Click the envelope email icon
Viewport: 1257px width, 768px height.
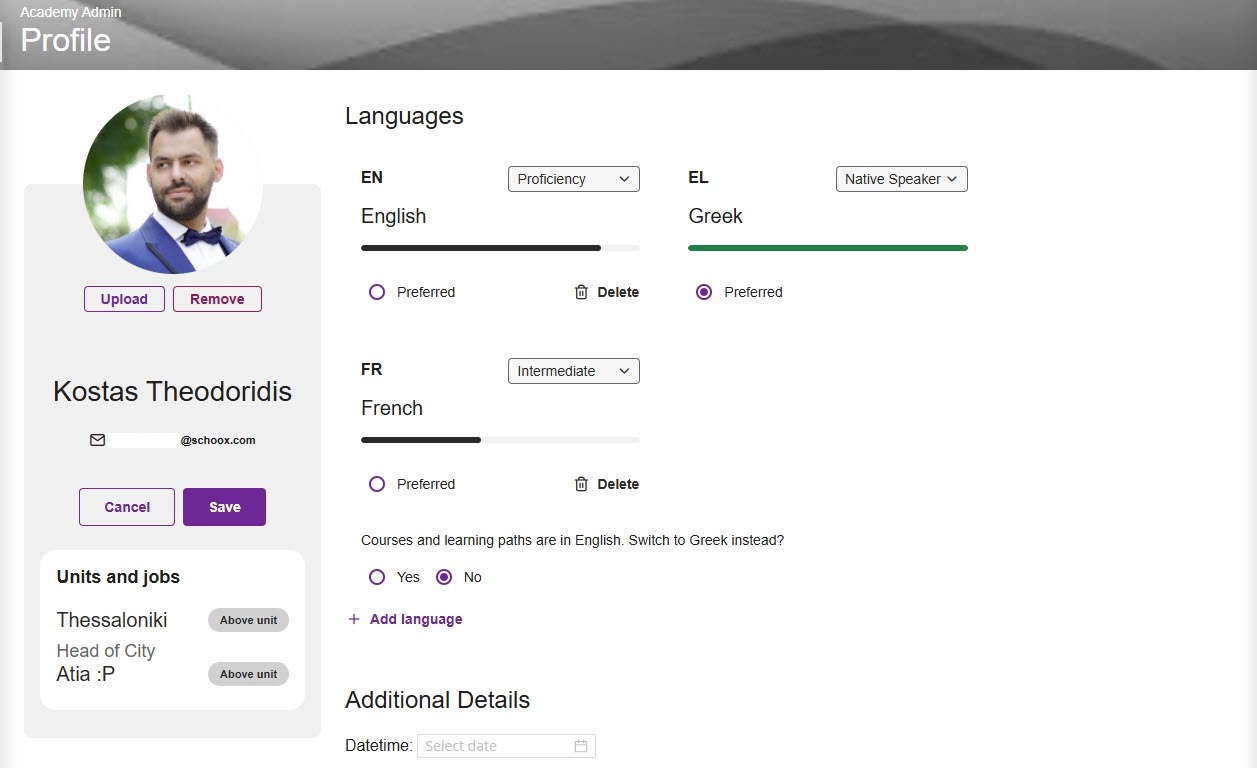pyautogui.click(x=97, y=440)
